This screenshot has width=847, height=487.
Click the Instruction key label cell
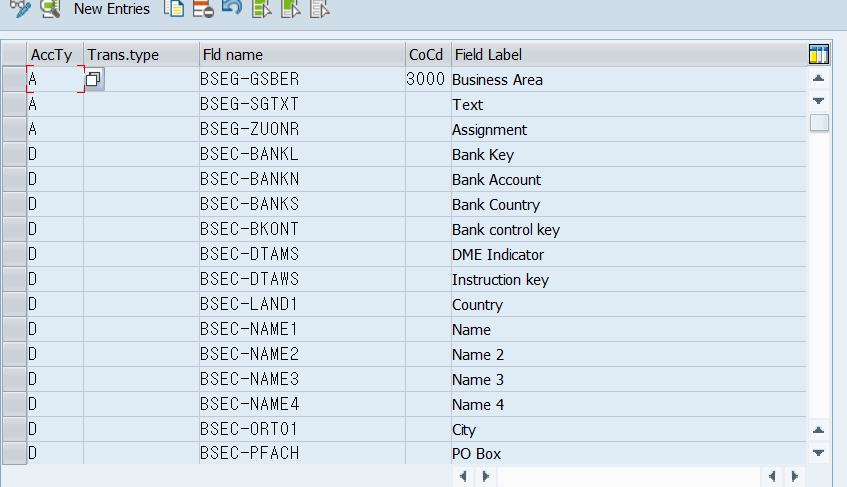(629, 280)
